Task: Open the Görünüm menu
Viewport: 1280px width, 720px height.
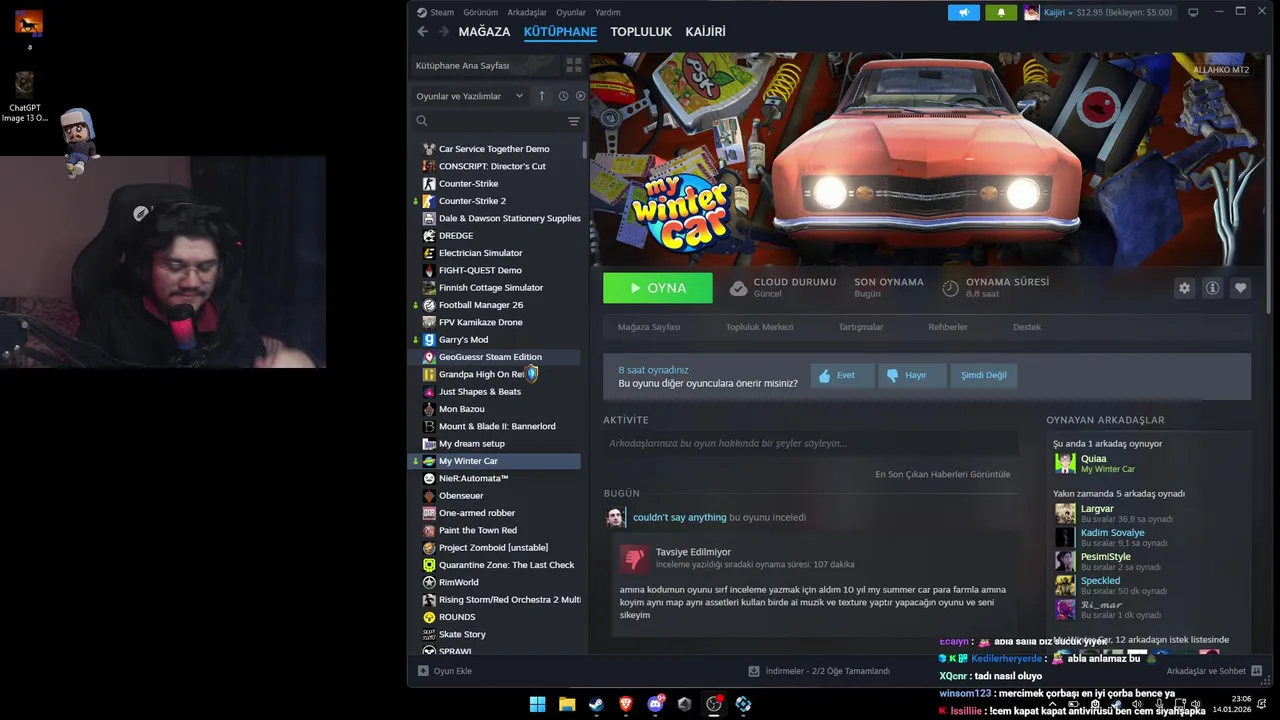Action: click(481, 13)
